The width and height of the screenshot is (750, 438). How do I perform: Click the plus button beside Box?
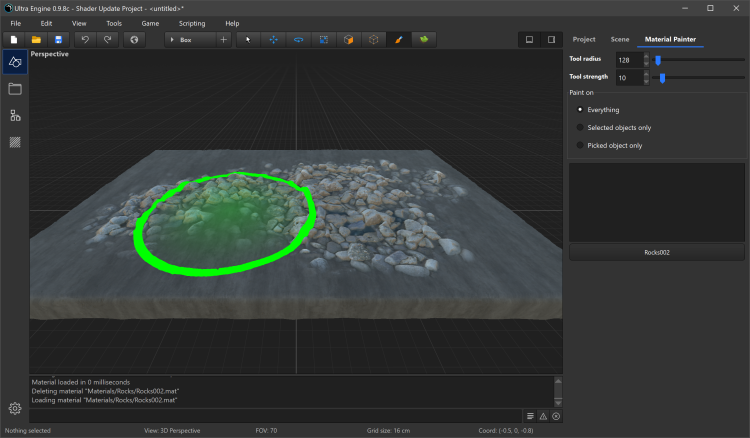223,40
